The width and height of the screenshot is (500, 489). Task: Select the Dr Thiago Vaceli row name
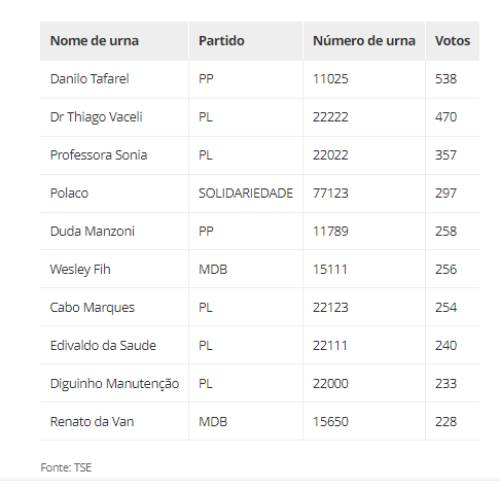96,117
